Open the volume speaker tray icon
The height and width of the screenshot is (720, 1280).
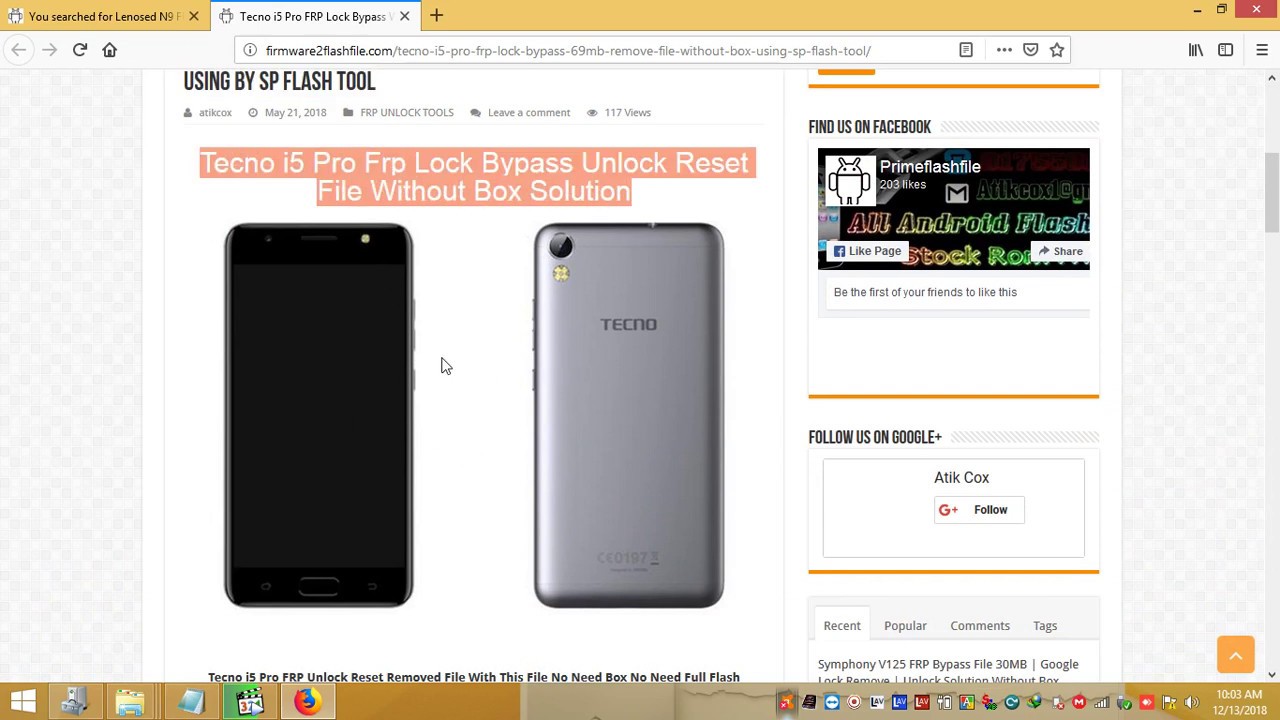pos(1191,703)
